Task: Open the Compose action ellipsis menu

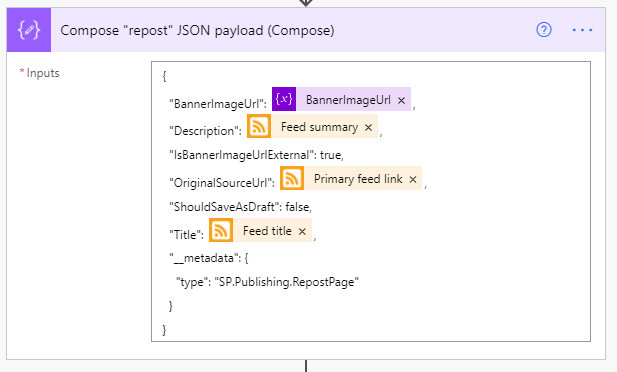Action: [x=582, y=30]
